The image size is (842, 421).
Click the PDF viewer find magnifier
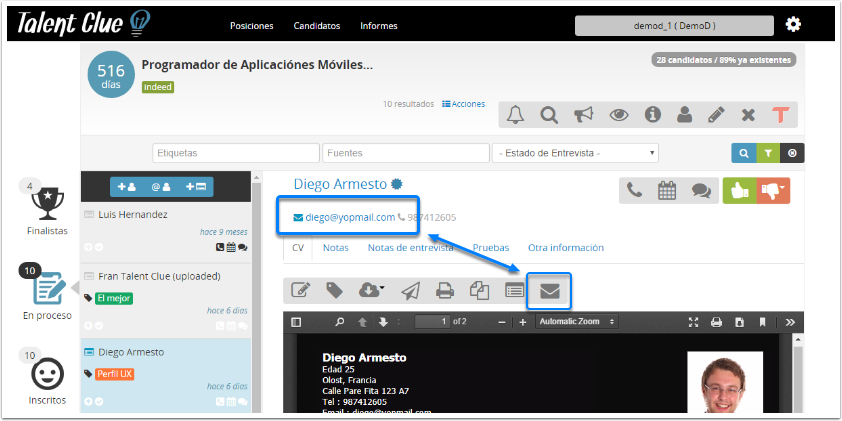339,322
